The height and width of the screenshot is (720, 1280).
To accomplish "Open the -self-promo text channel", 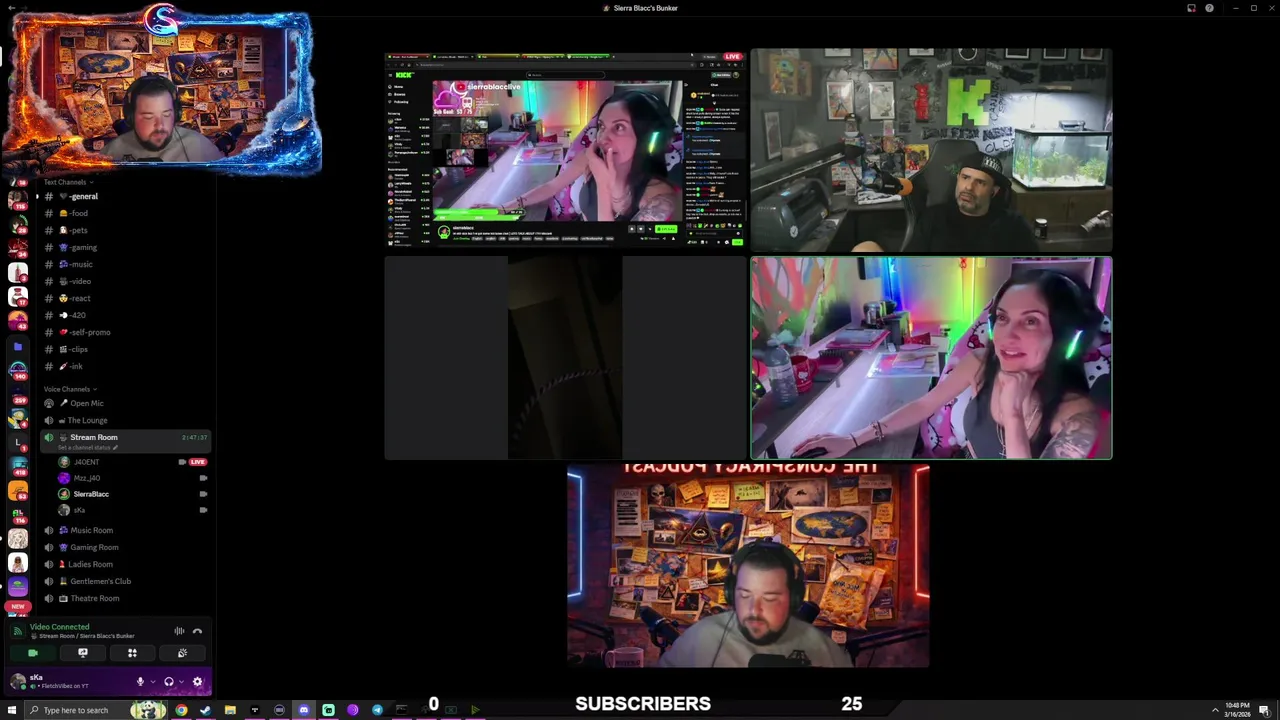I will point(125,332).
